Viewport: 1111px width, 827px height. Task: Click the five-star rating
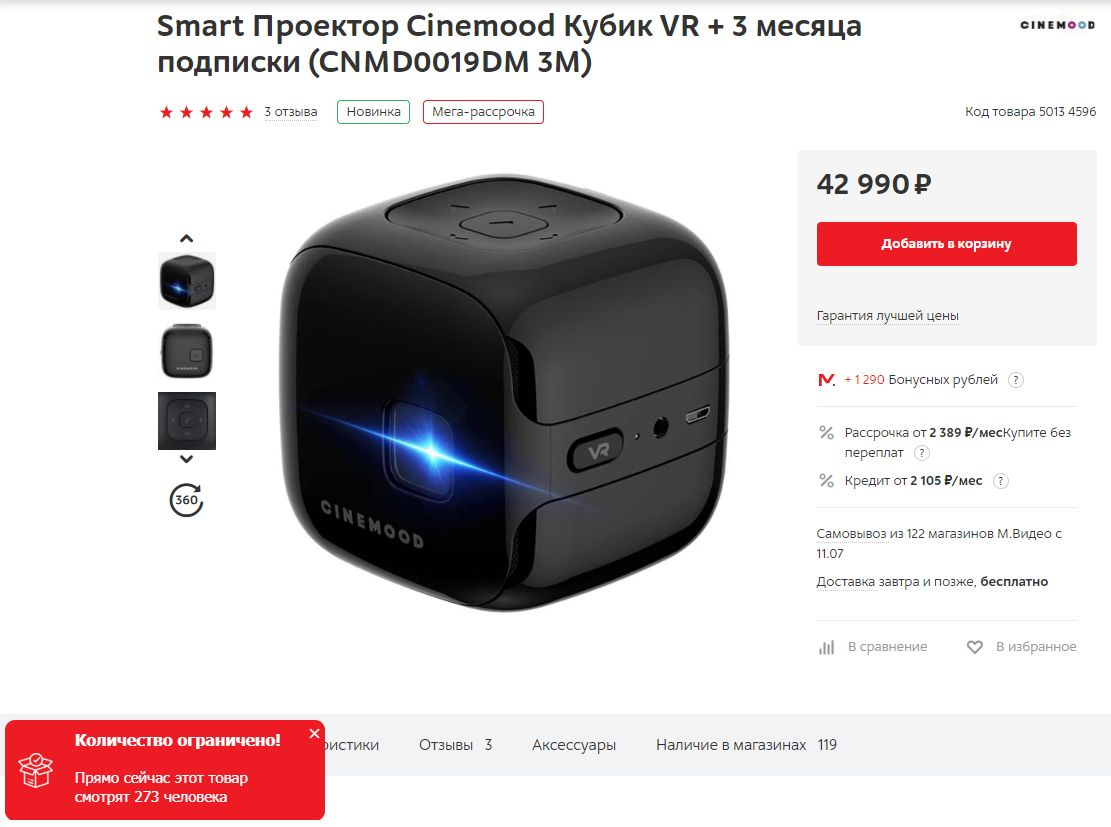(x=206, y=112)
